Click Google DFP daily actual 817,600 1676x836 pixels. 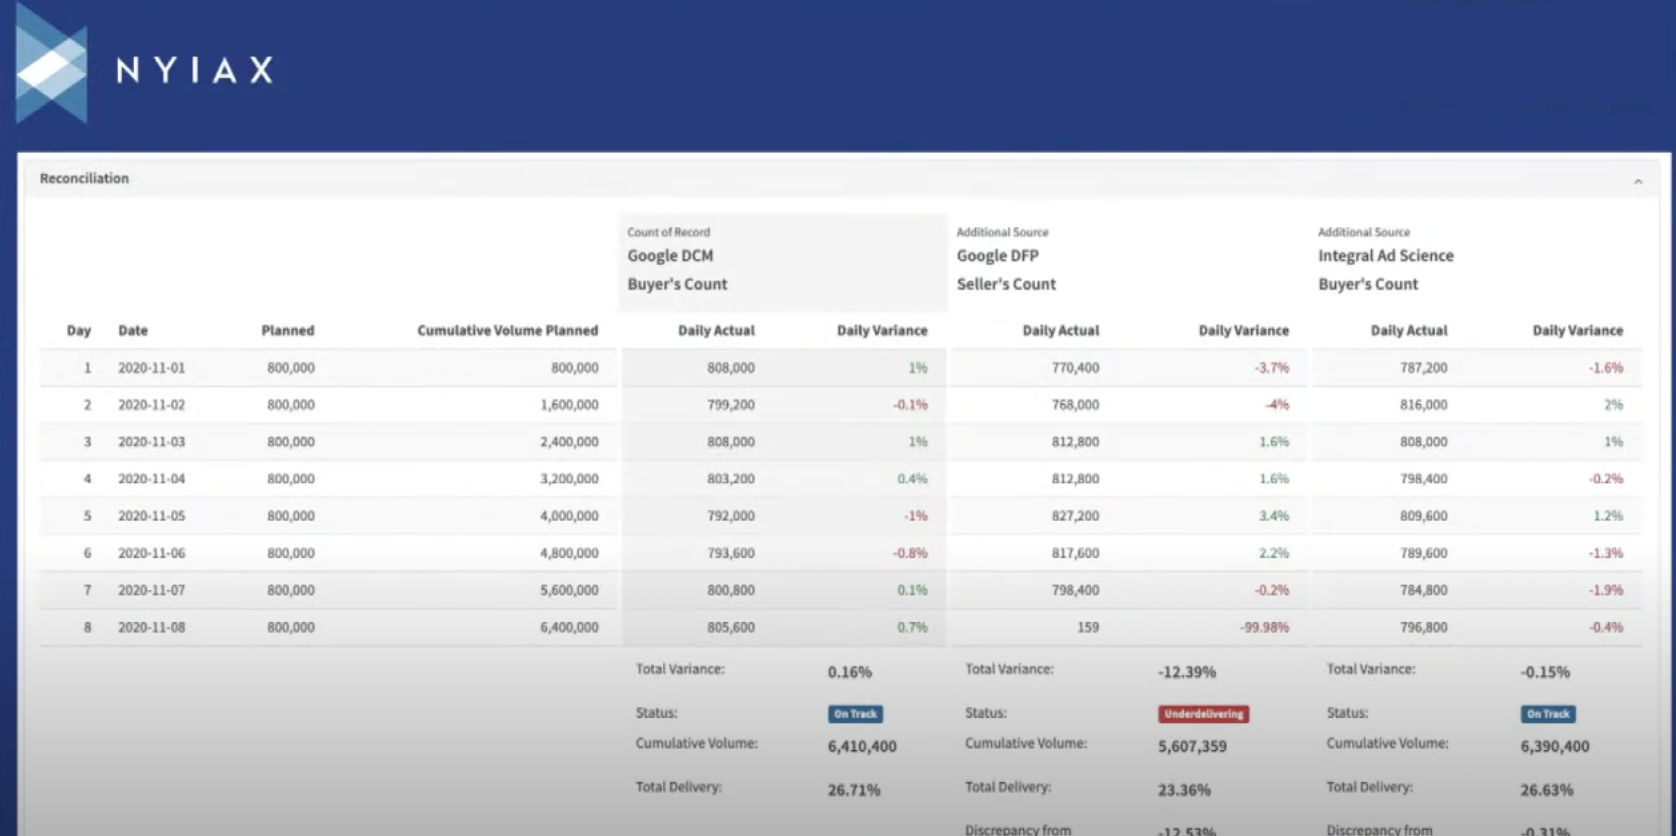[x=1075, y=553]
